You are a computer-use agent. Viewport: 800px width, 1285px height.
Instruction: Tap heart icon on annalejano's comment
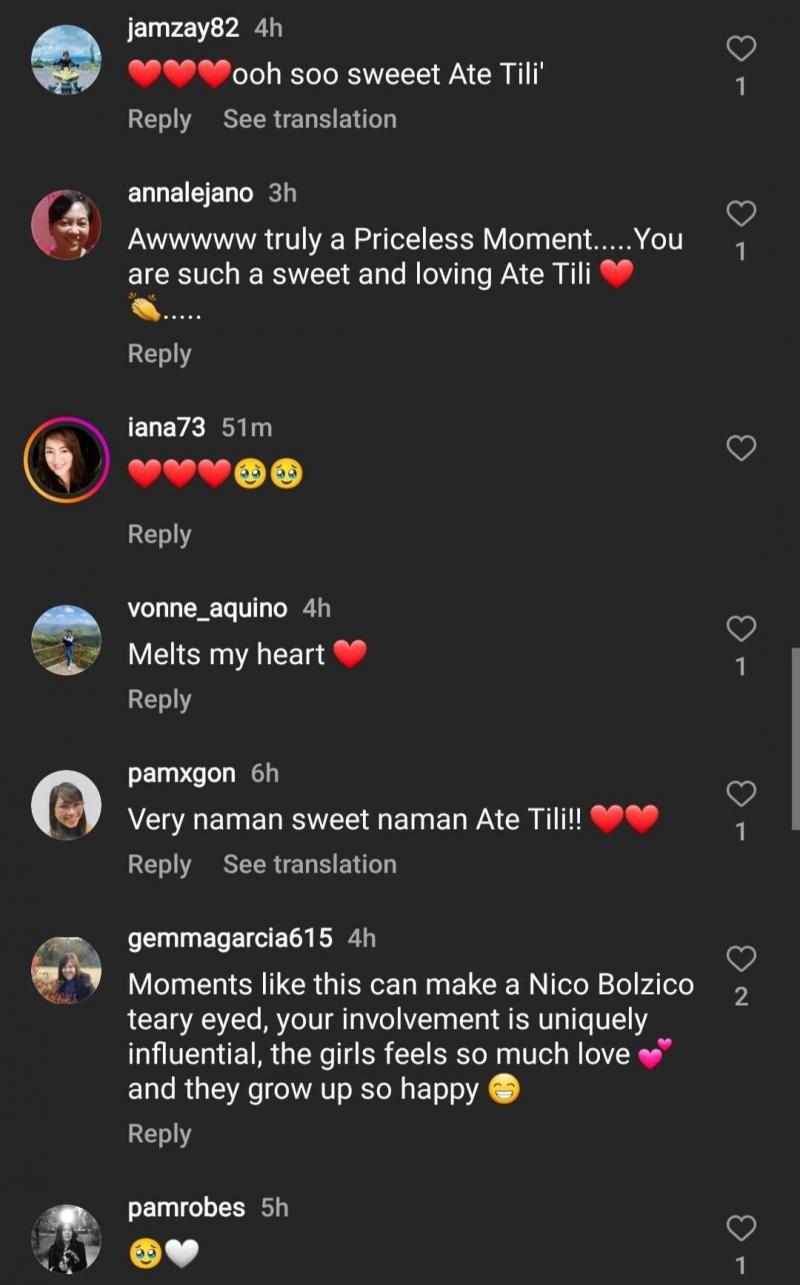click(x=740, y=213)
